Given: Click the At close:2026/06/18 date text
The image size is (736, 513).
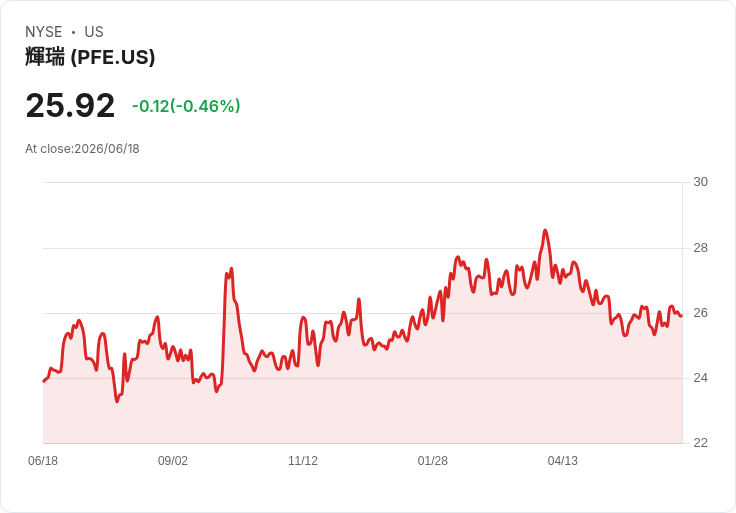Looking at the screenshot, I should tap(82, 149).
